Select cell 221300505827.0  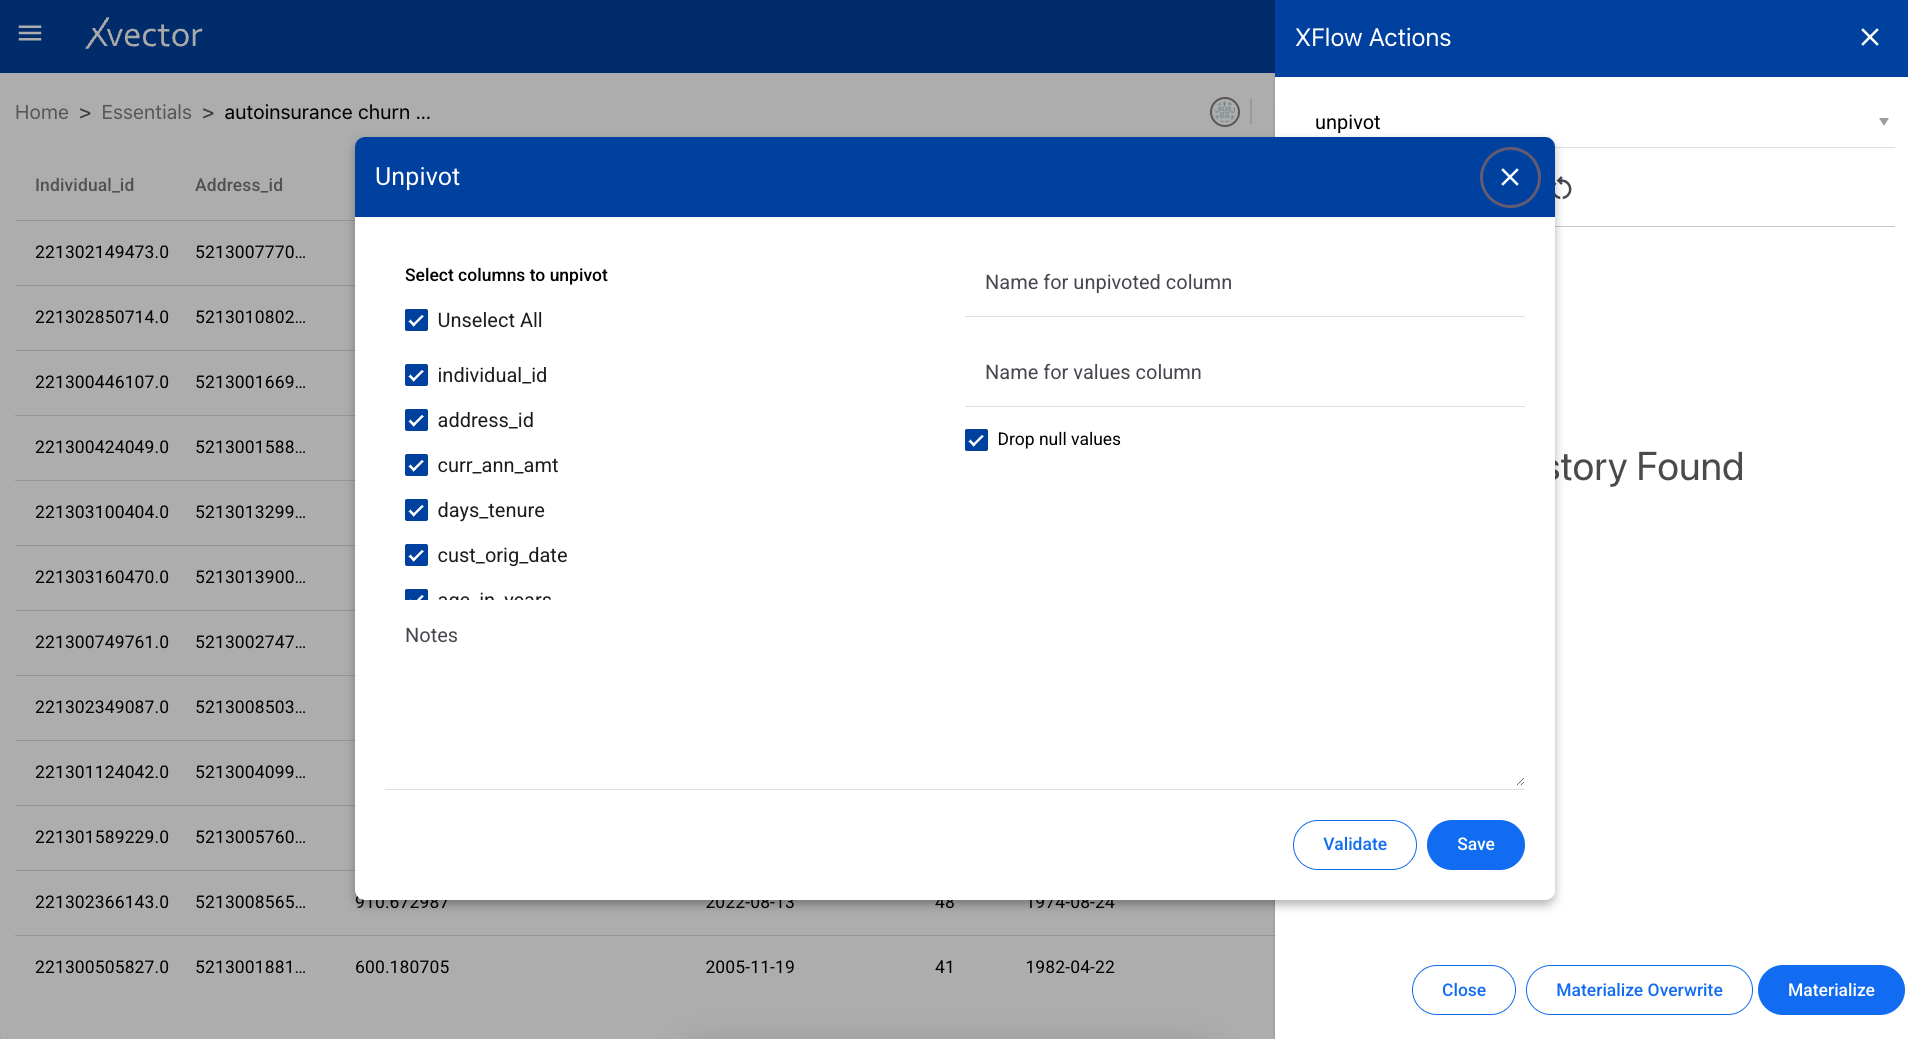click(x=102, y=967)
